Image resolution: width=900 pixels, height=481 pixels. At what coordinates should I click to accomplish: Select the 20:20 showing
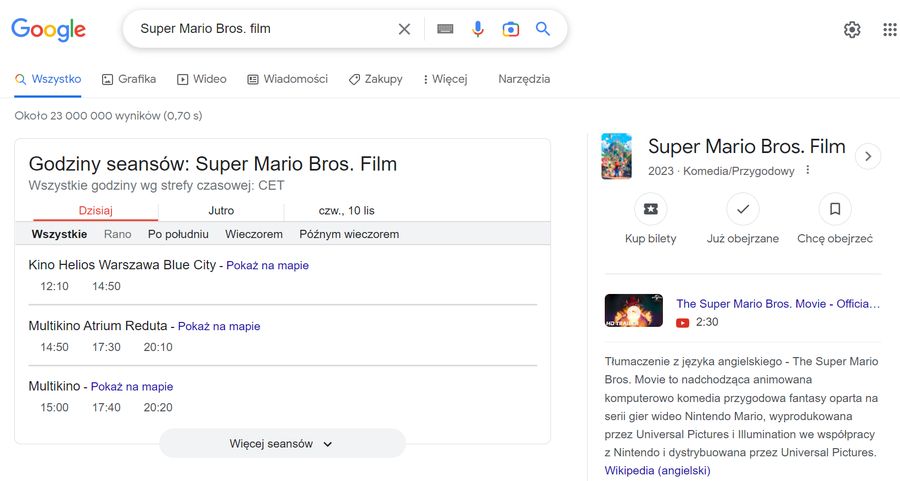tap(158, 408)
